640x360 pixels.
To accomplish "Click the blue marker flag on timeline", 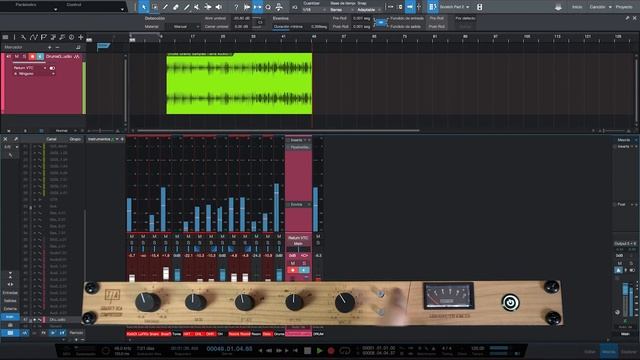I will (103, 46).
